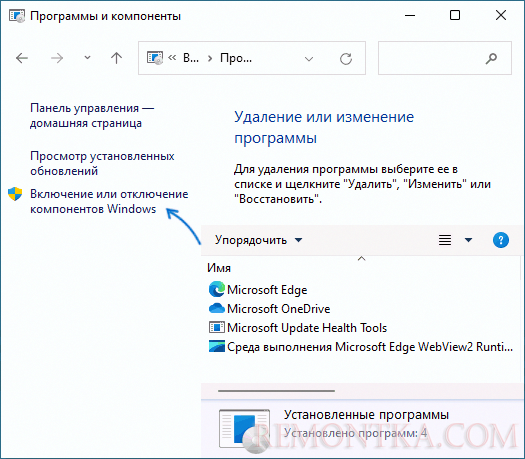
Task: Click the WebView2 Runtime icon
Action: pyautogui.click(x=217, y=346)
